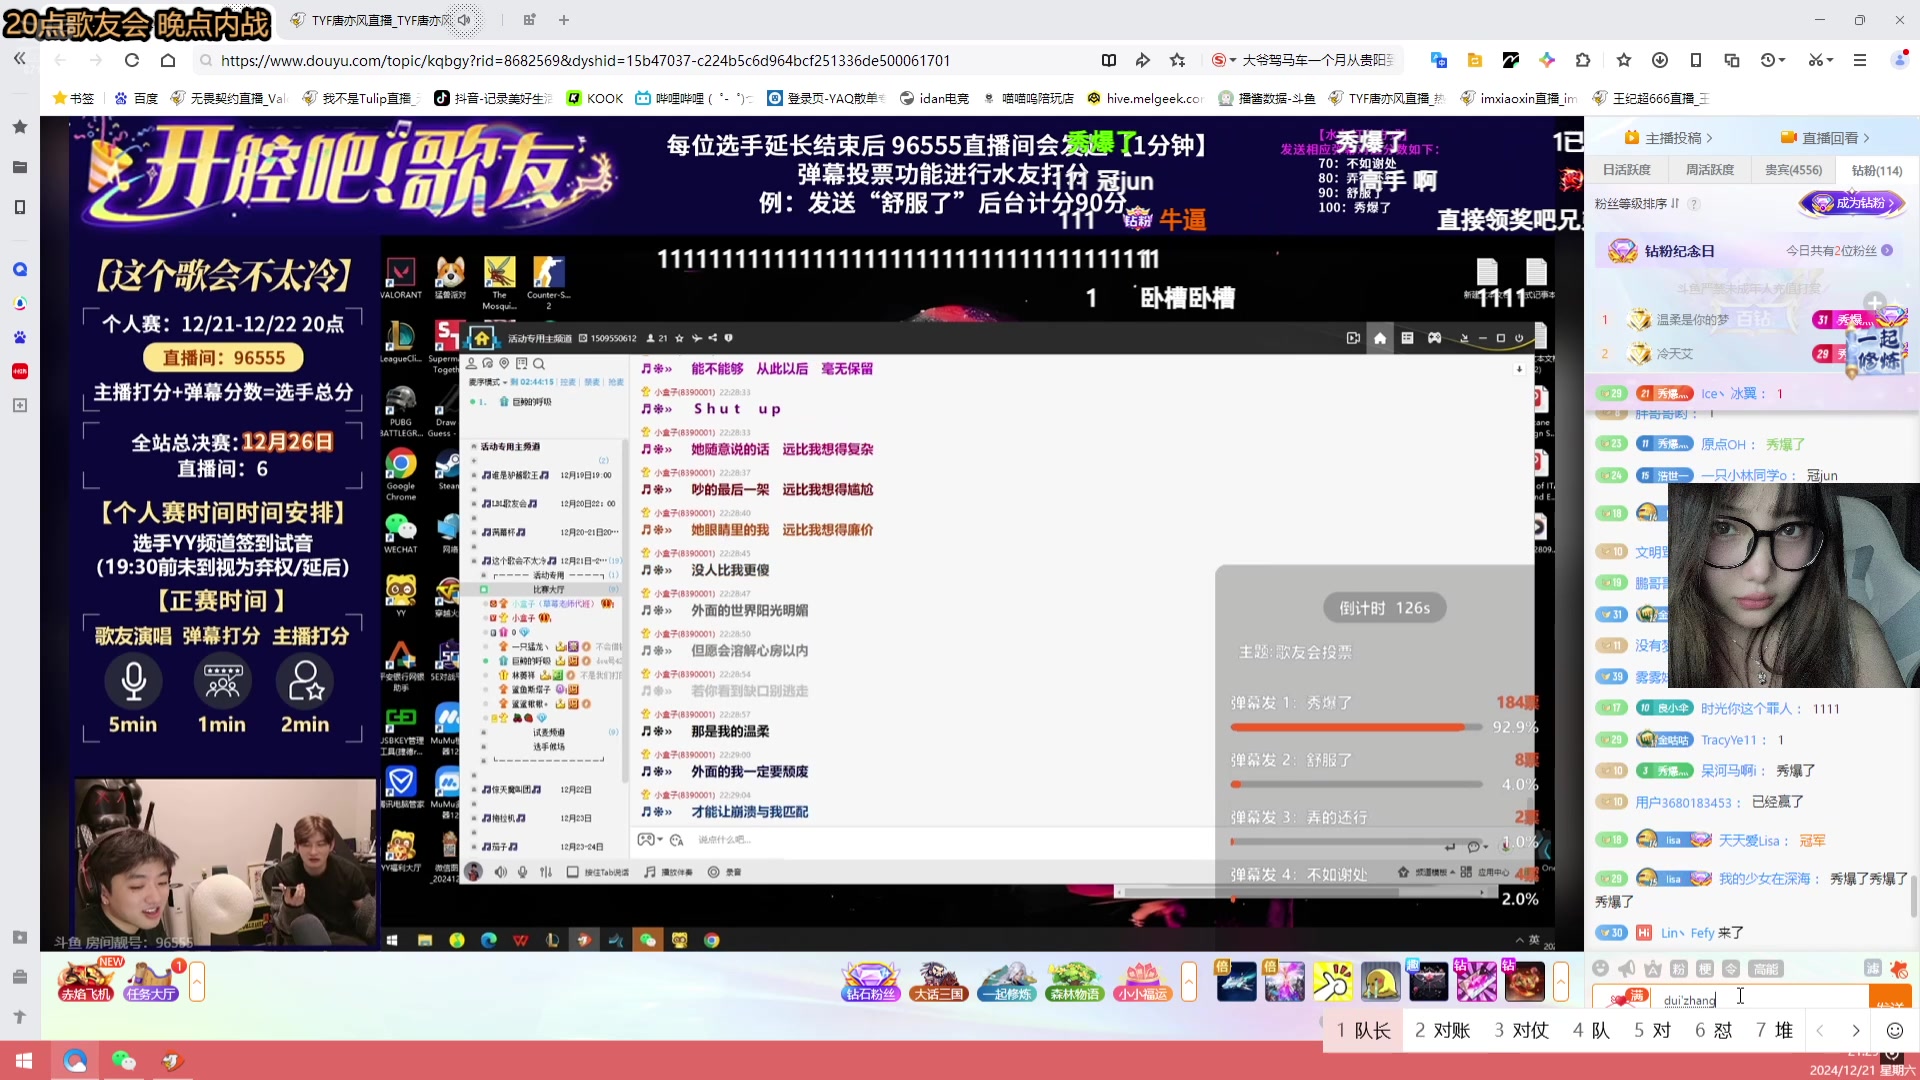Switch to the 日活跃度 tab
The width and height of the screenshot is (1920, 1080).
[x=1627, y=170]
